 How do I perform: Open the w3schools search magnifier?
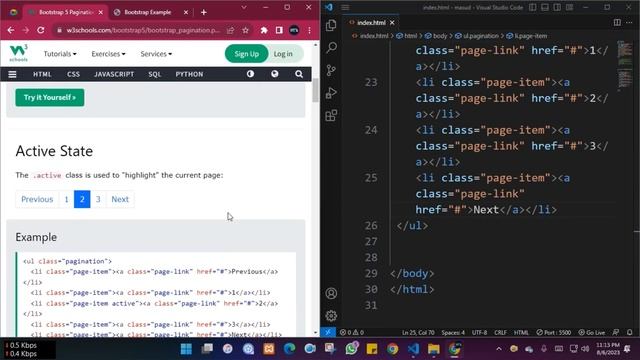click(x=299, y=74)
